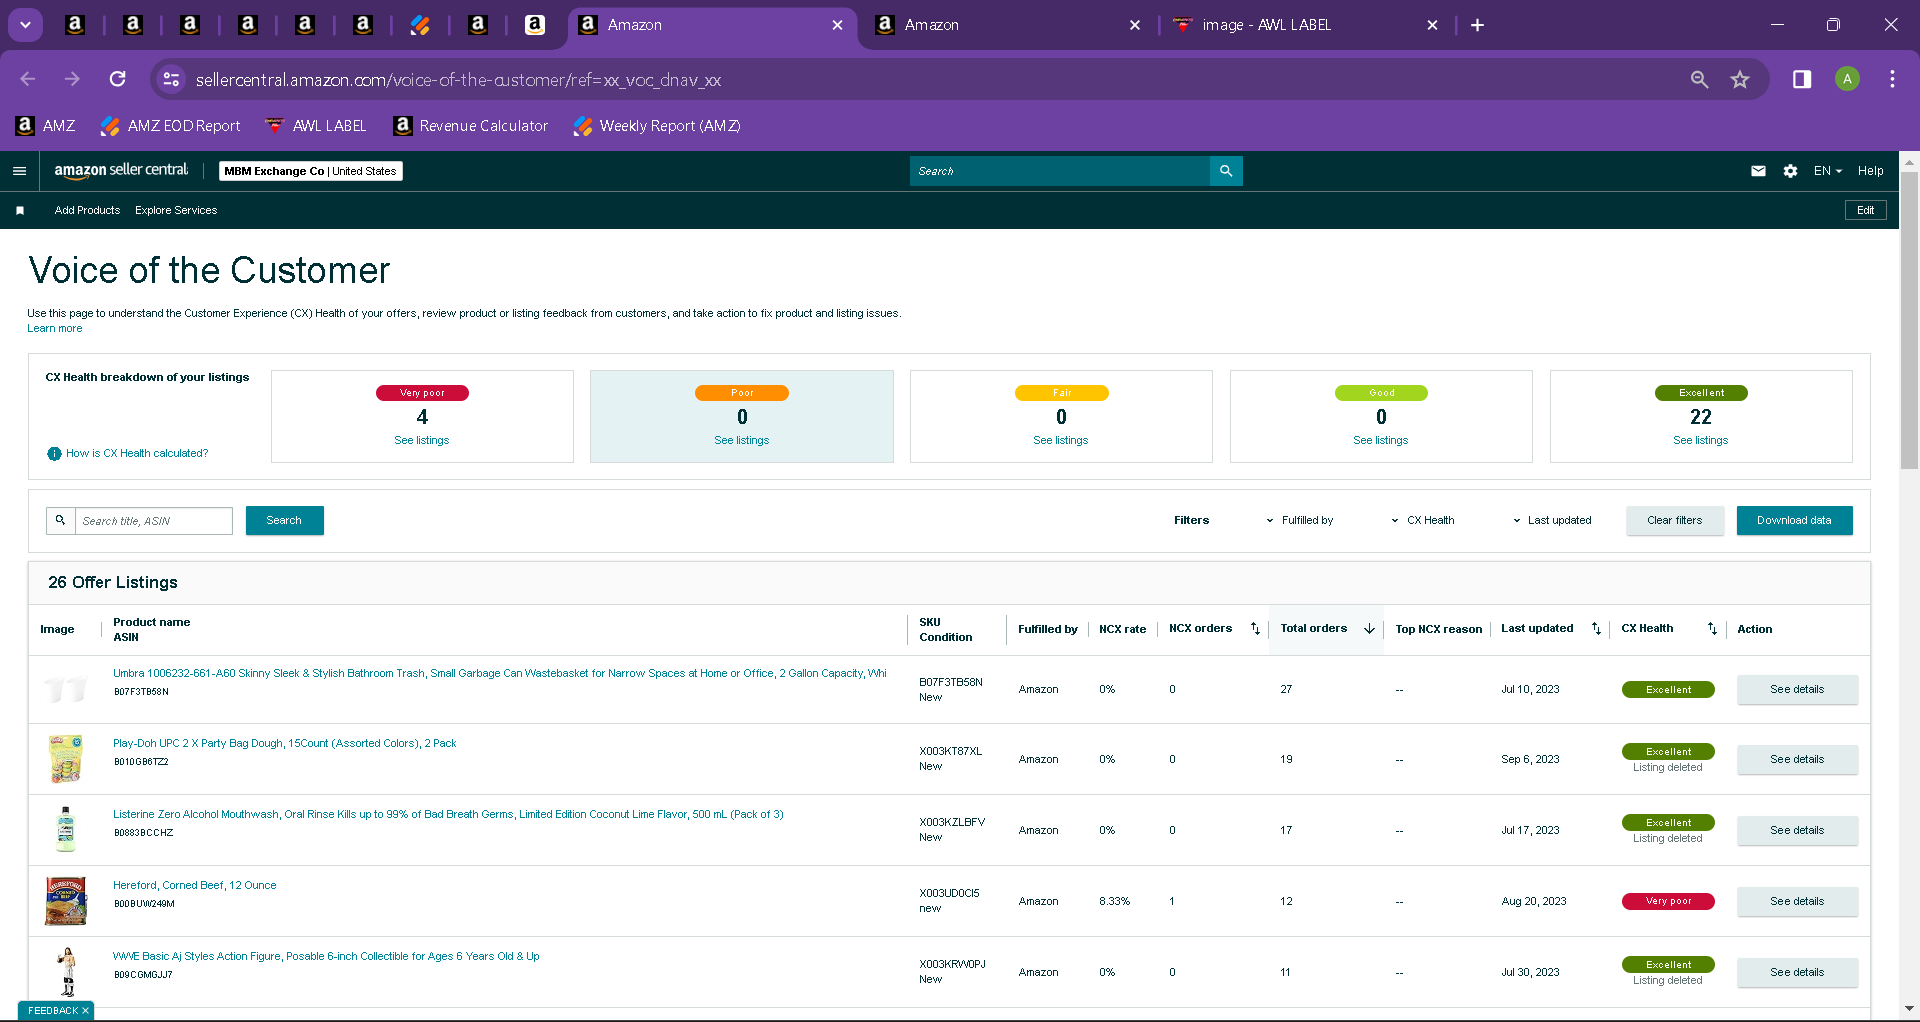Viewport: 1920px width, 1022px height.
Task: Open the zoom magnifier in the address bar
Action: click(1699, 79)
